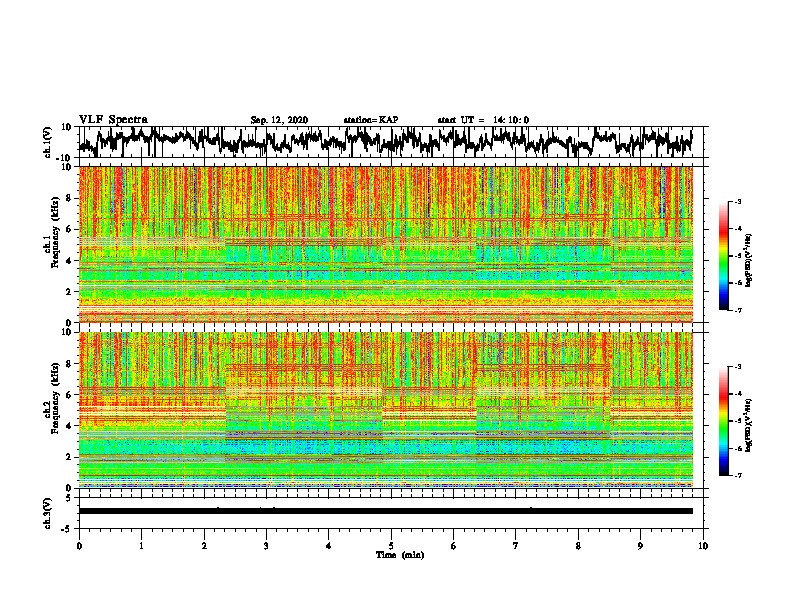Select the date text "Sep. 12, 2020"
The height and width of the screenshot is (612, 792).
coord(279,120)
